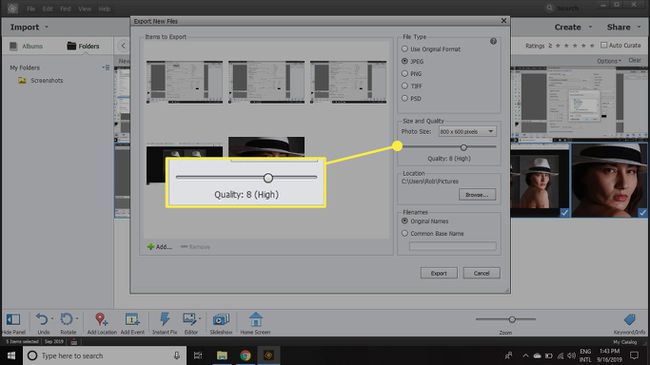Open the export dialog help icon
Screen dimensions: 650x365
tap(493, 41)
